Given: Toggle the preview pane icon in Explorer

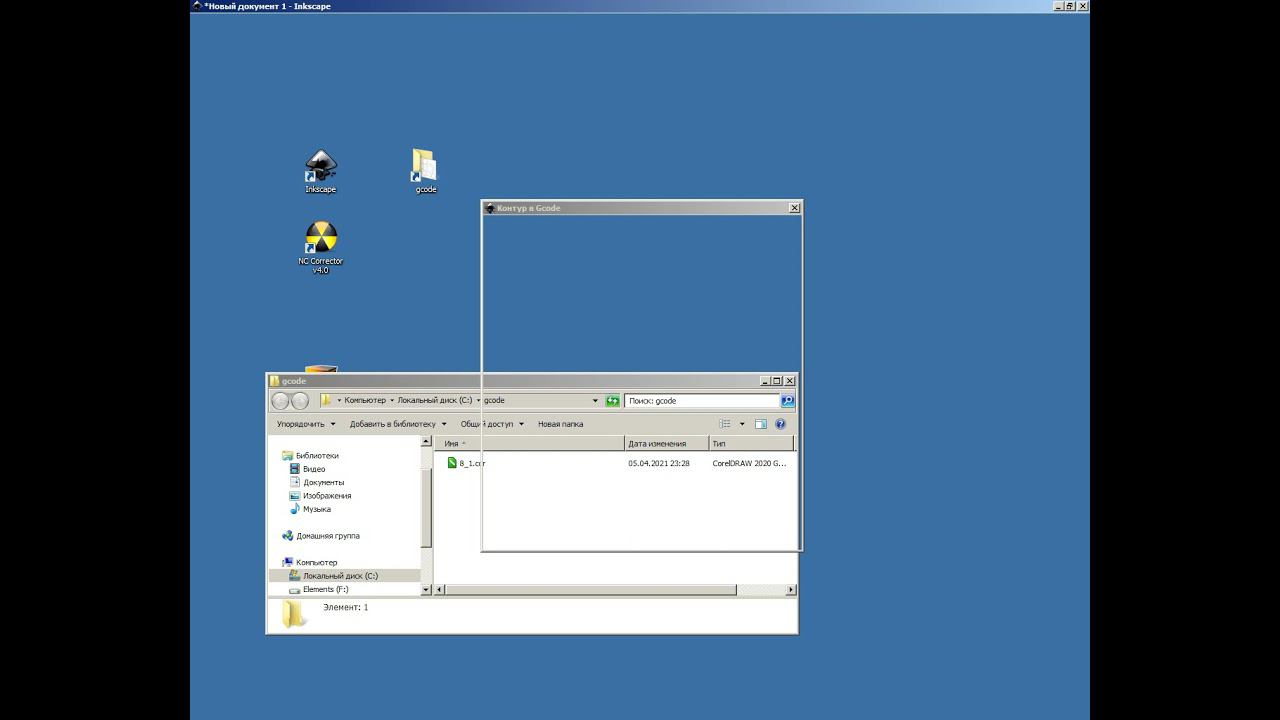Looking at the screenshot, I should point(760,424).
